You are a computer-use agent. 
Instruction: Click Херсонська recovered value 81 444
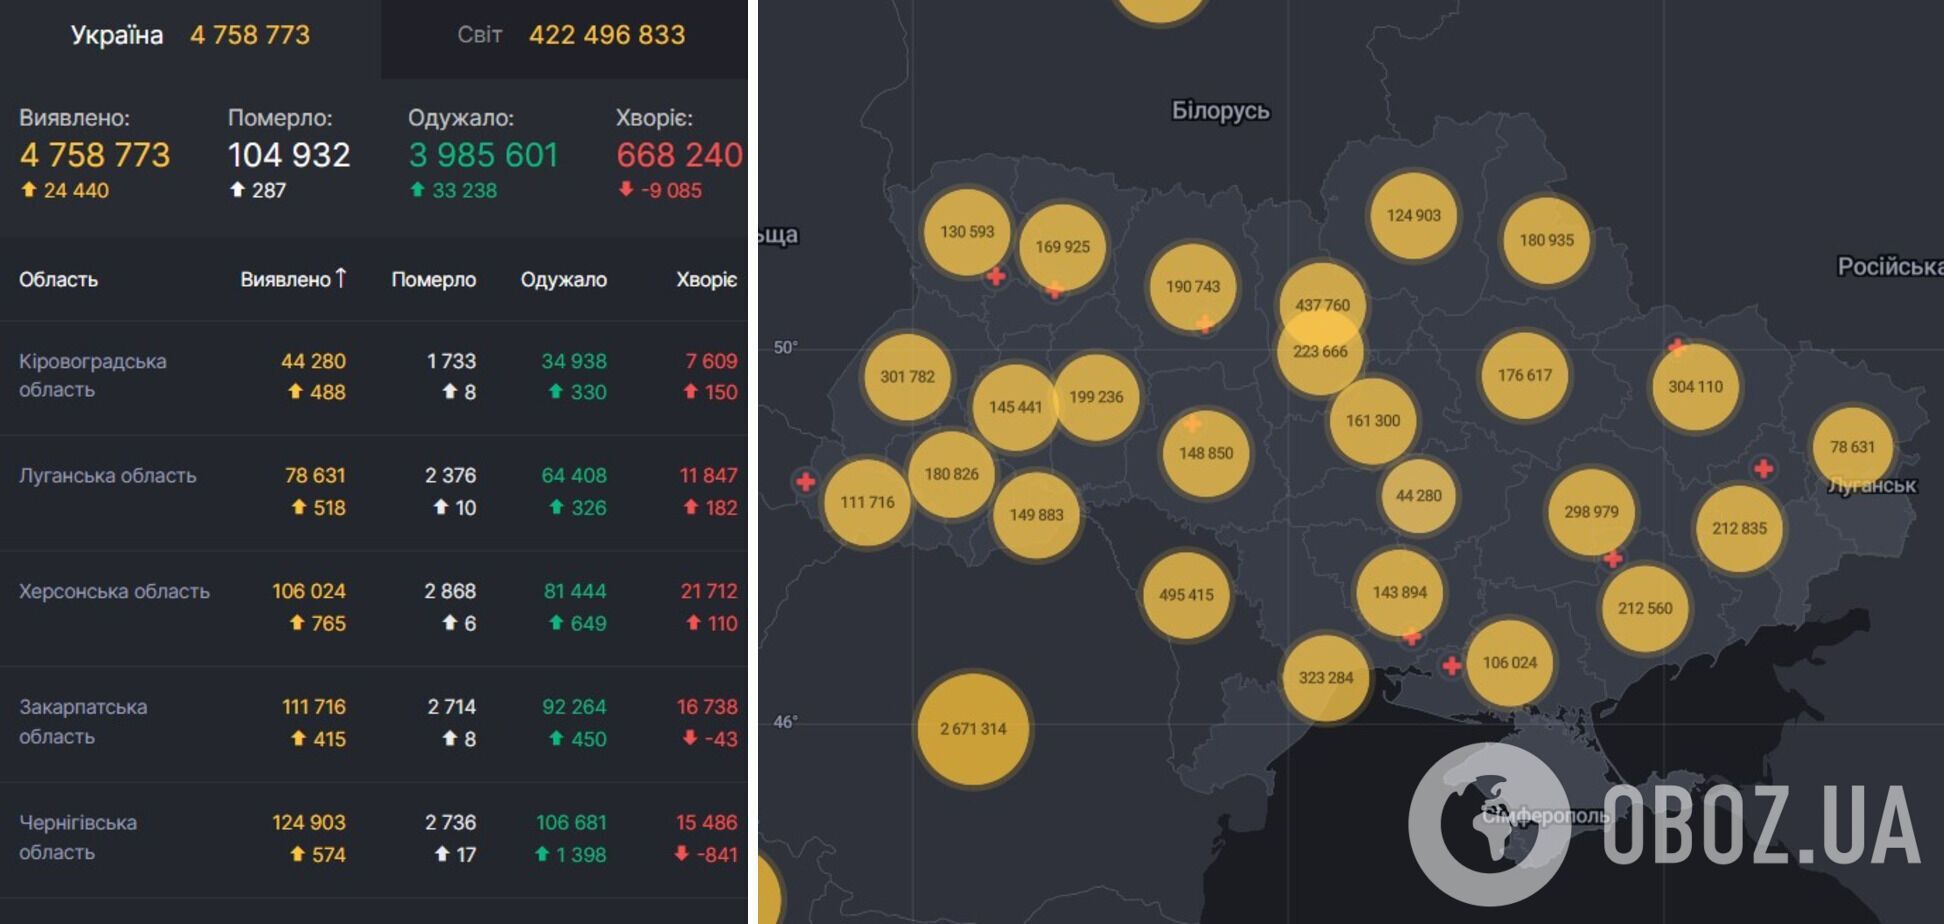coord(575,591)
